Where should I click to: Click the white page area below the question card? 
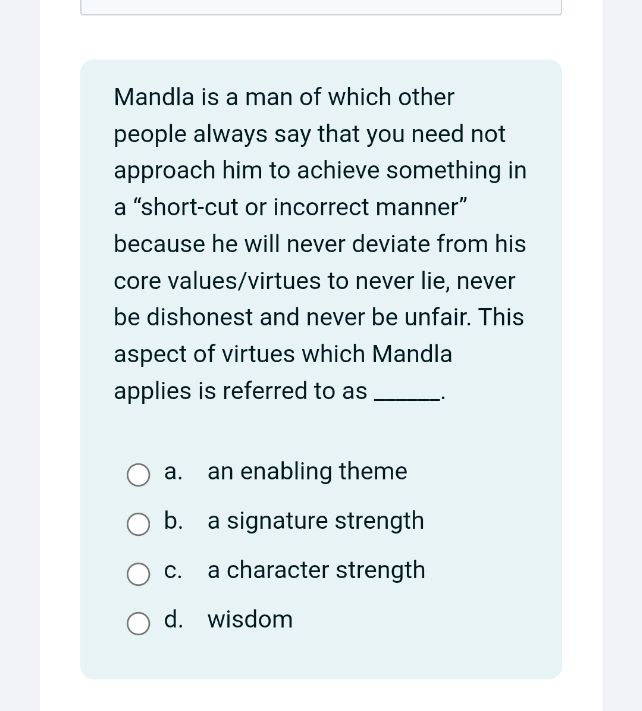321,695
